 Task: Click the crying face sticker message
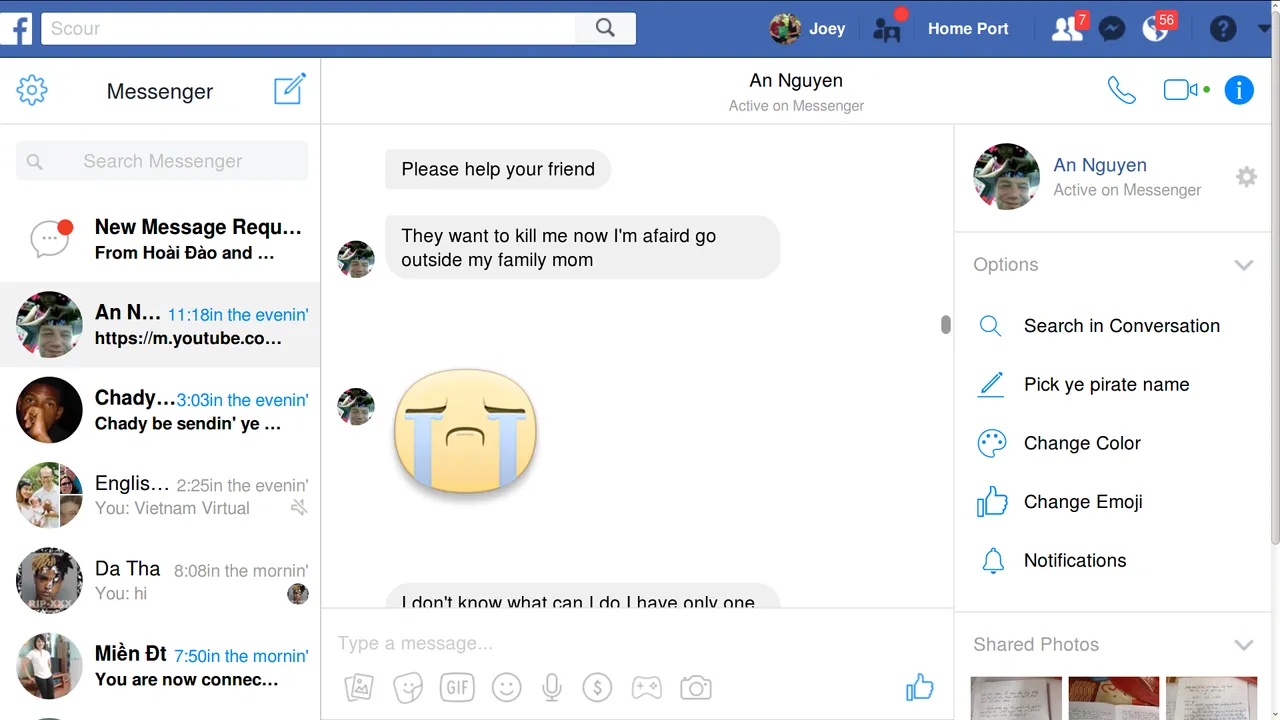click(466, 431)
